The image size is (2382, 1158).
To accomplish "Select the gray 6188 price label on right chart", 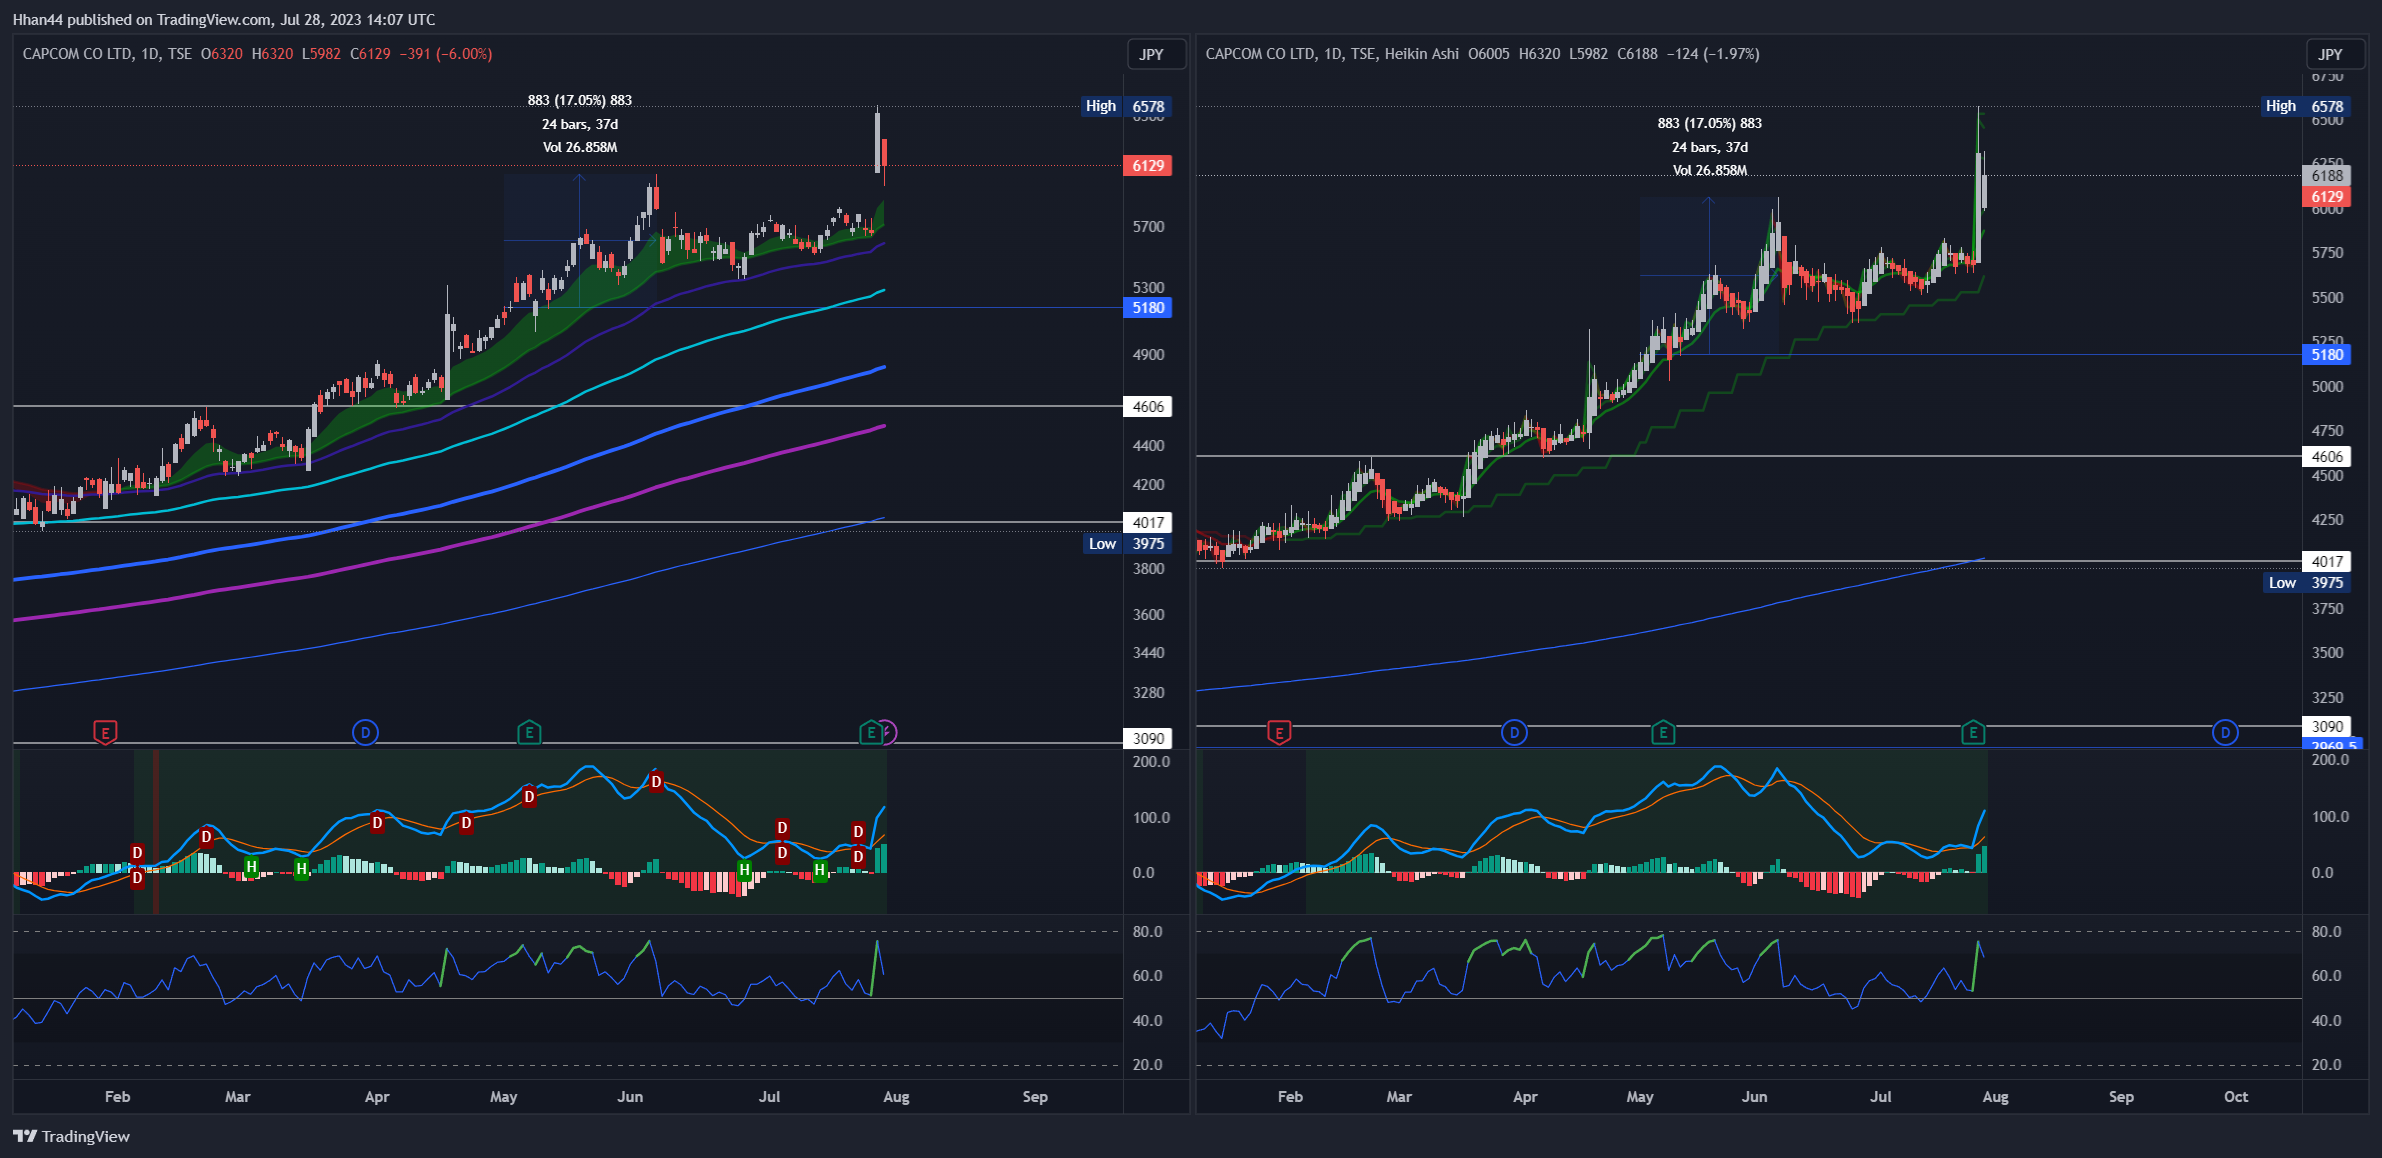I will click(x=2327, y=176).
